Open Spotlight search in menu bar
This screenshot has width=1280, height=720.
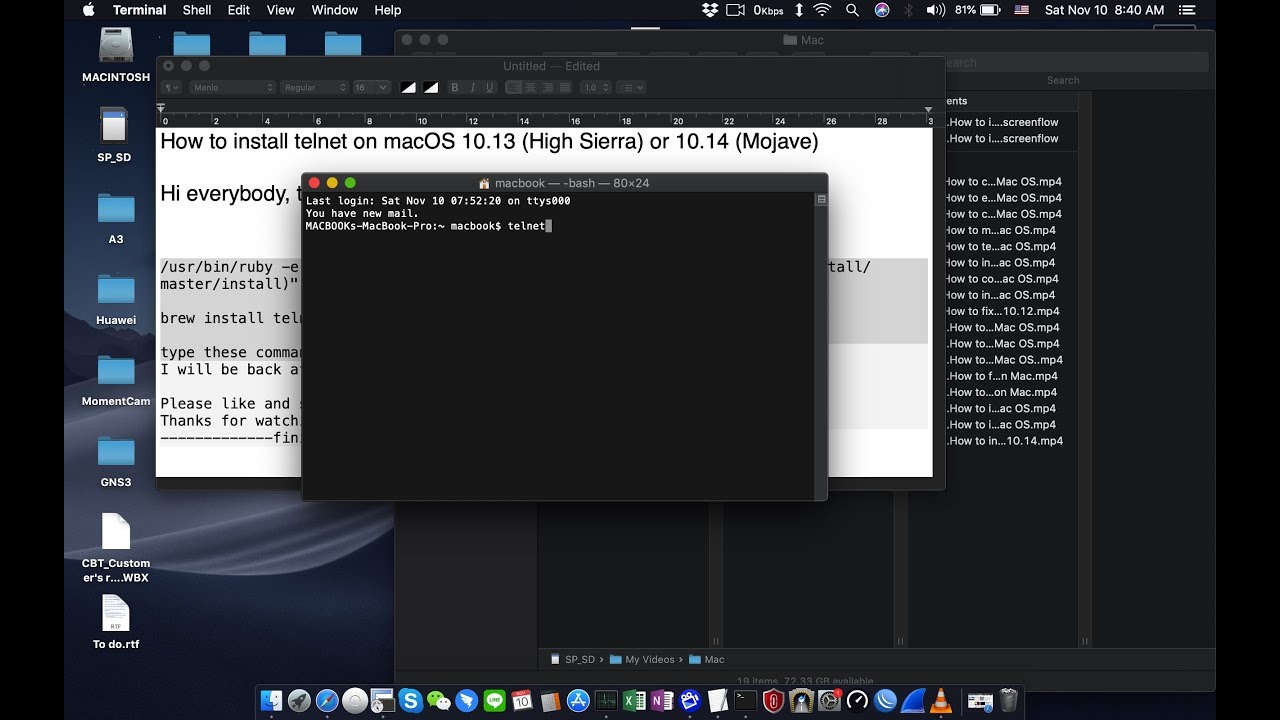coord(852,10)
